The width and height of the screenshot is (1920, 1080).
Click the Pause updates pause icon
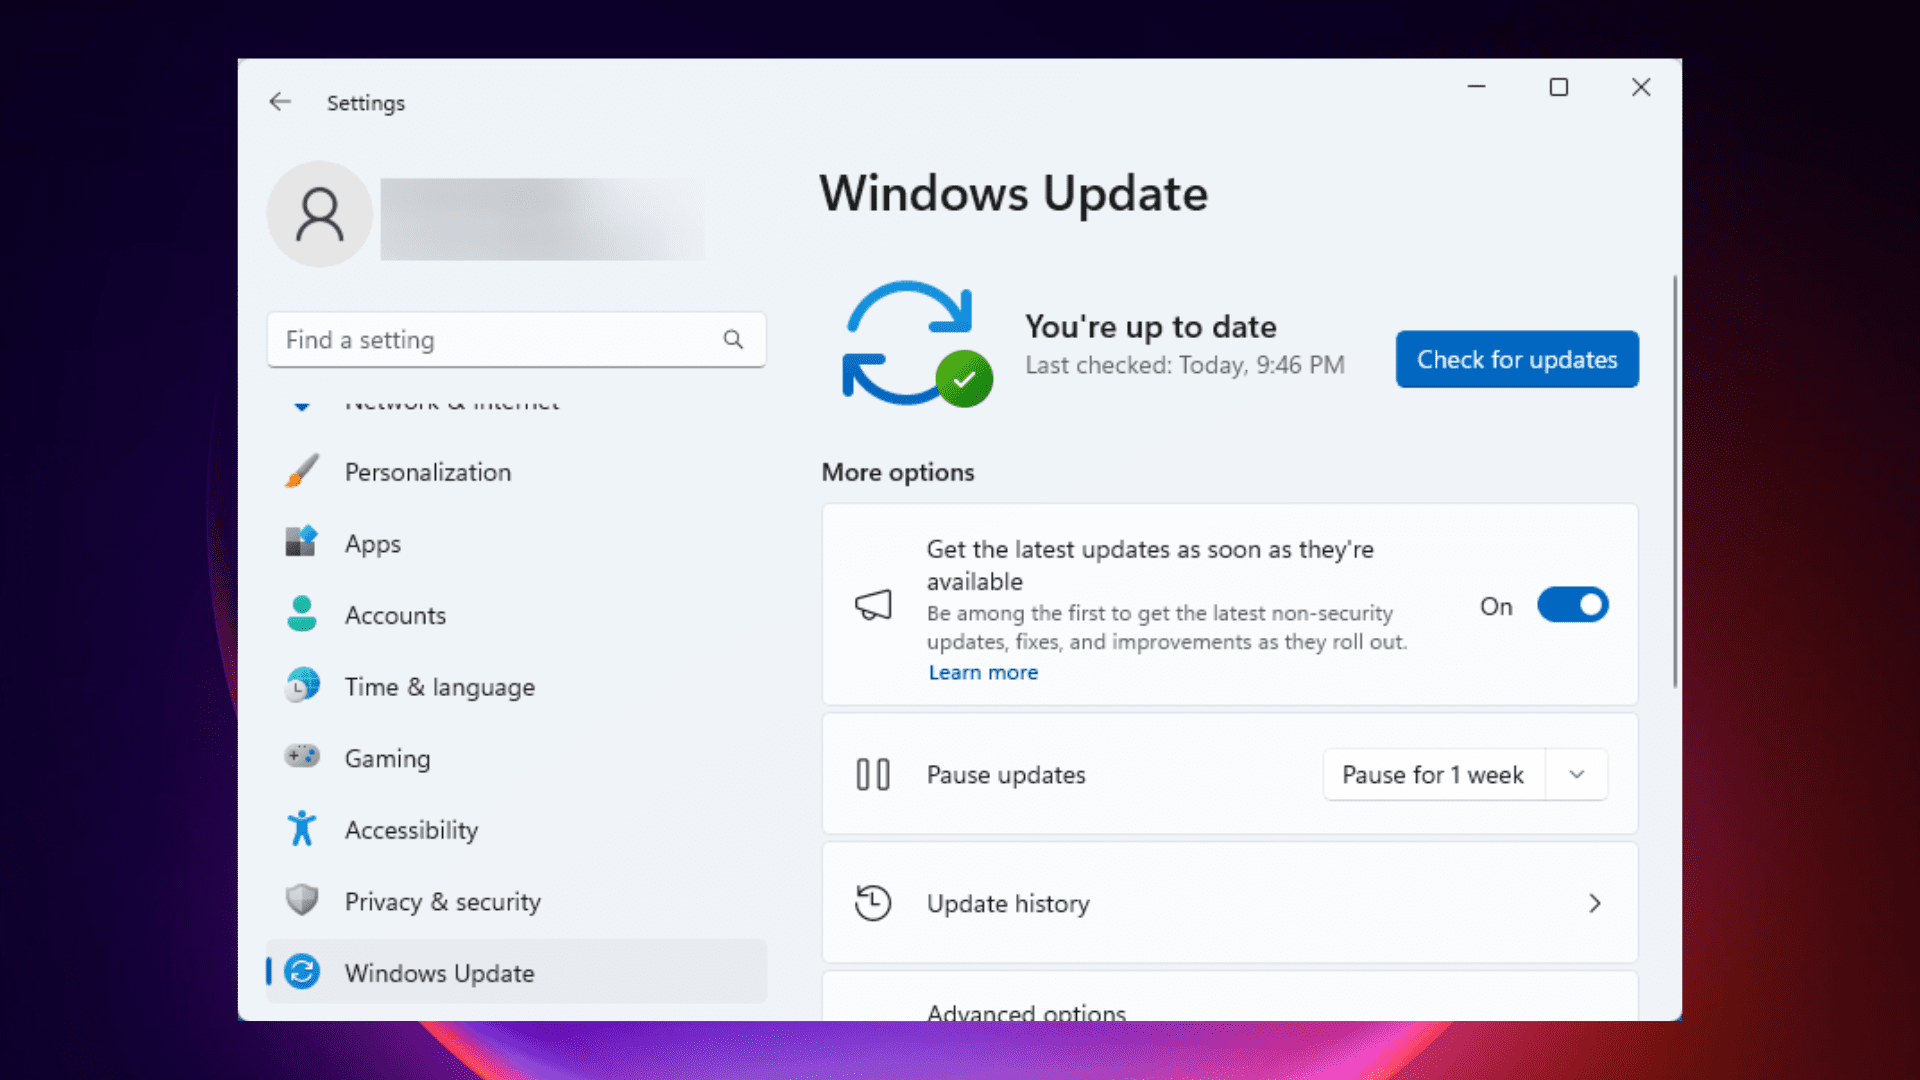click(x=873, y=775)
